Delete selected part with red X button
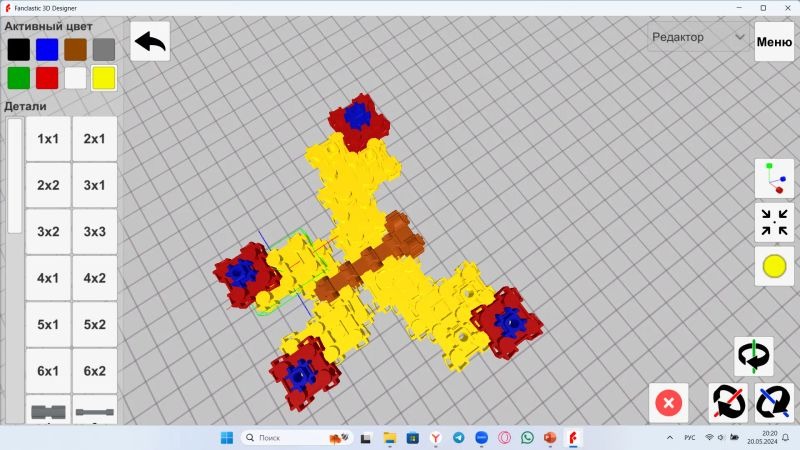Screen dimensions: 800x450 pyautogui.click(x=669, y=402)
